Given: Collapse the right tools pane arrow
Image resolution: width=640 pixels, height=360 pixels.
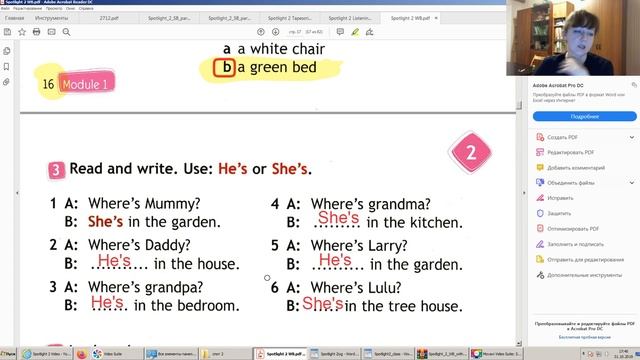Looking at the screenshot, I should (x=524, y=193).
